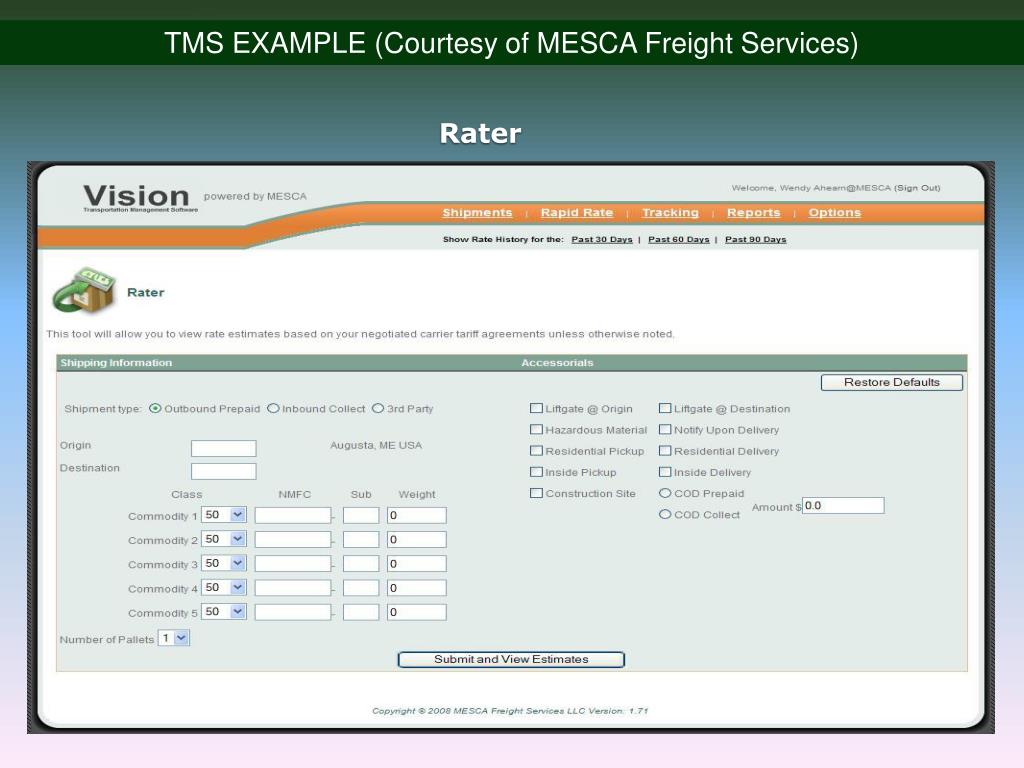Select COD Collect radio button
This screenshot has height=768, width=1024.
tap(665, 515)
